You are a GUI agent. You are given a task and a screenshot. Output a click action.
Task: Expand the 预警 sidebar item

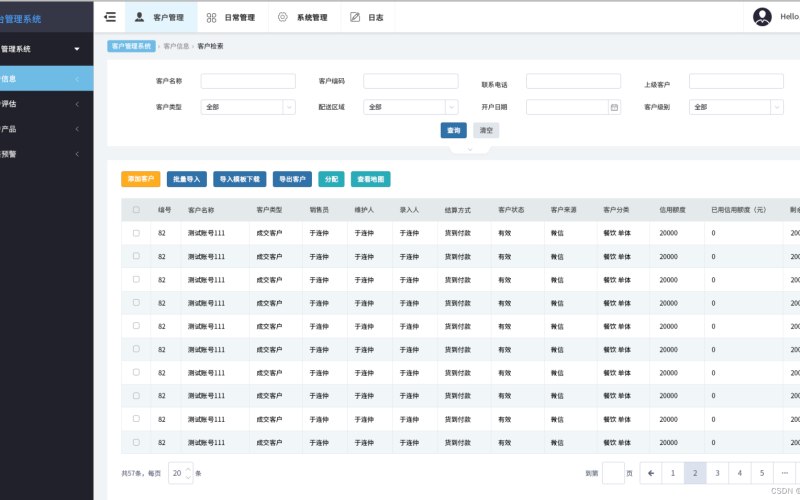click(46, 154)
